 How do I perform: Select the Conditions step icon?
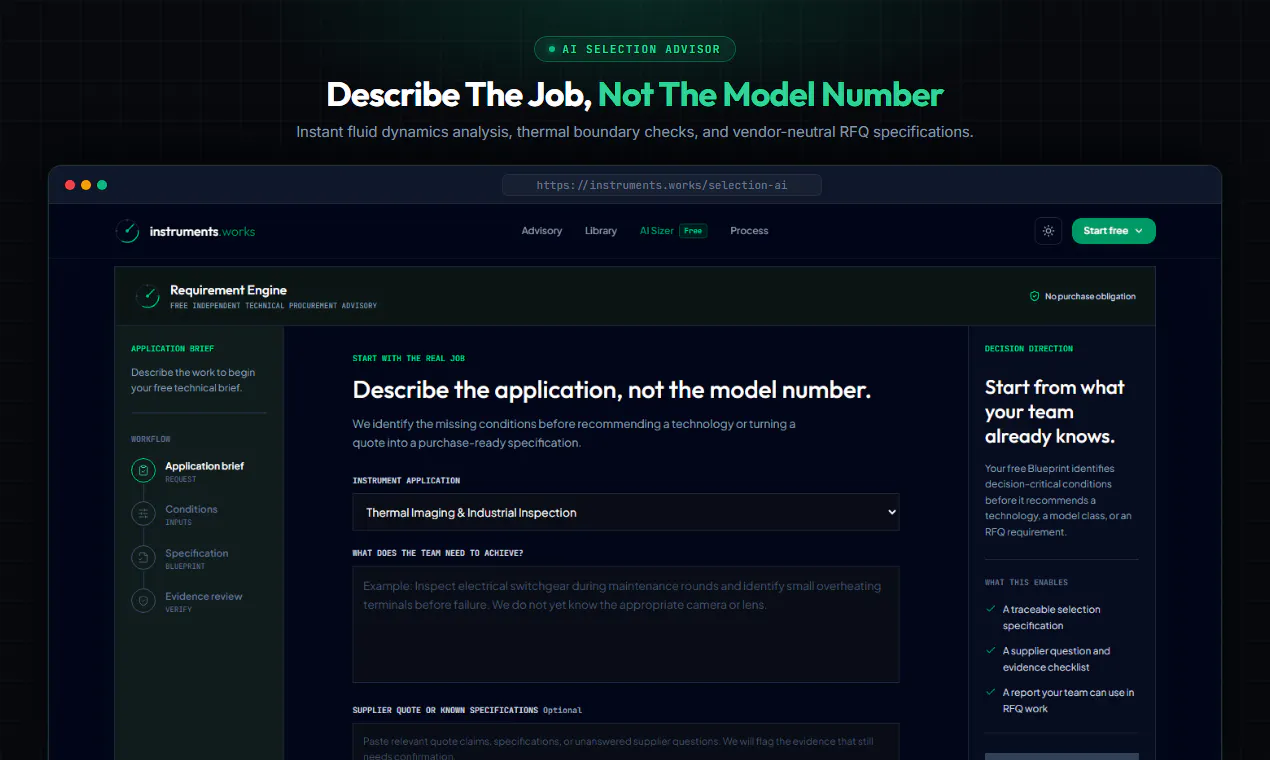pyautogui.click(x=143, y=513)
